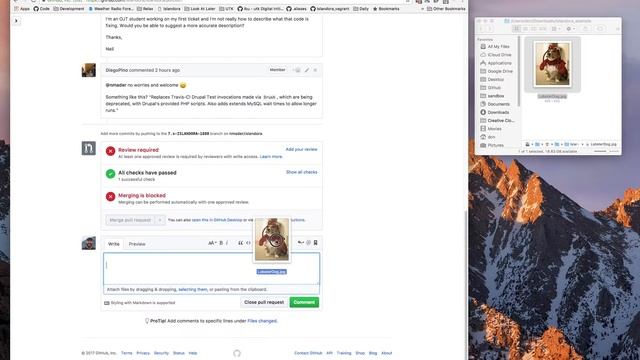Expand the collapsed side panel arrow
640x360 pixels.
(x=16, y=21)
